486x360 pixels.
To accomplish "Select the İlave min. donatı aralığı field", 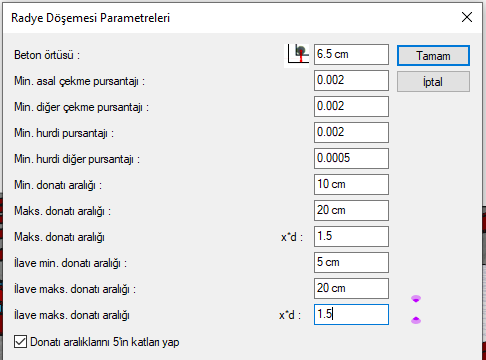I will [x=351, y=262].
